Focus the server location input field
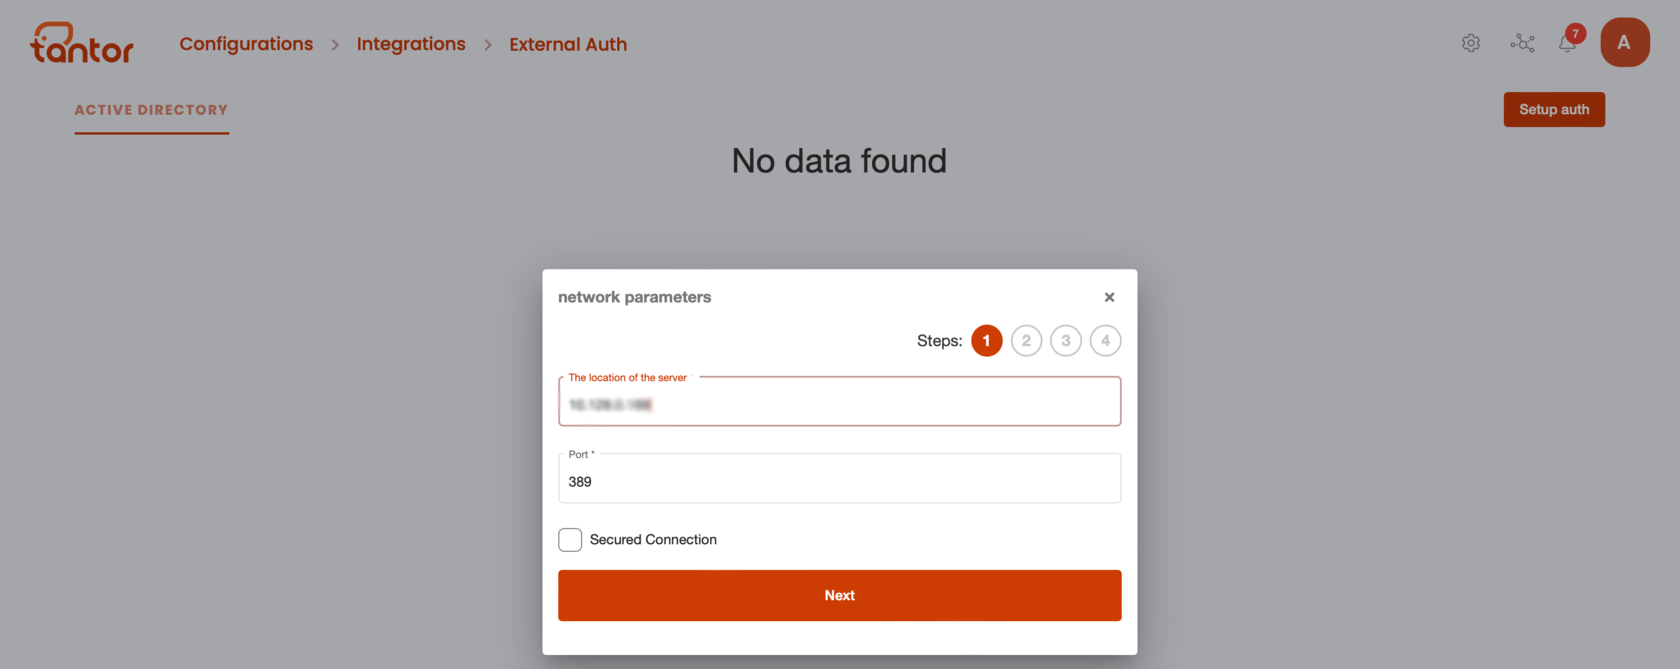 (839, 402)
